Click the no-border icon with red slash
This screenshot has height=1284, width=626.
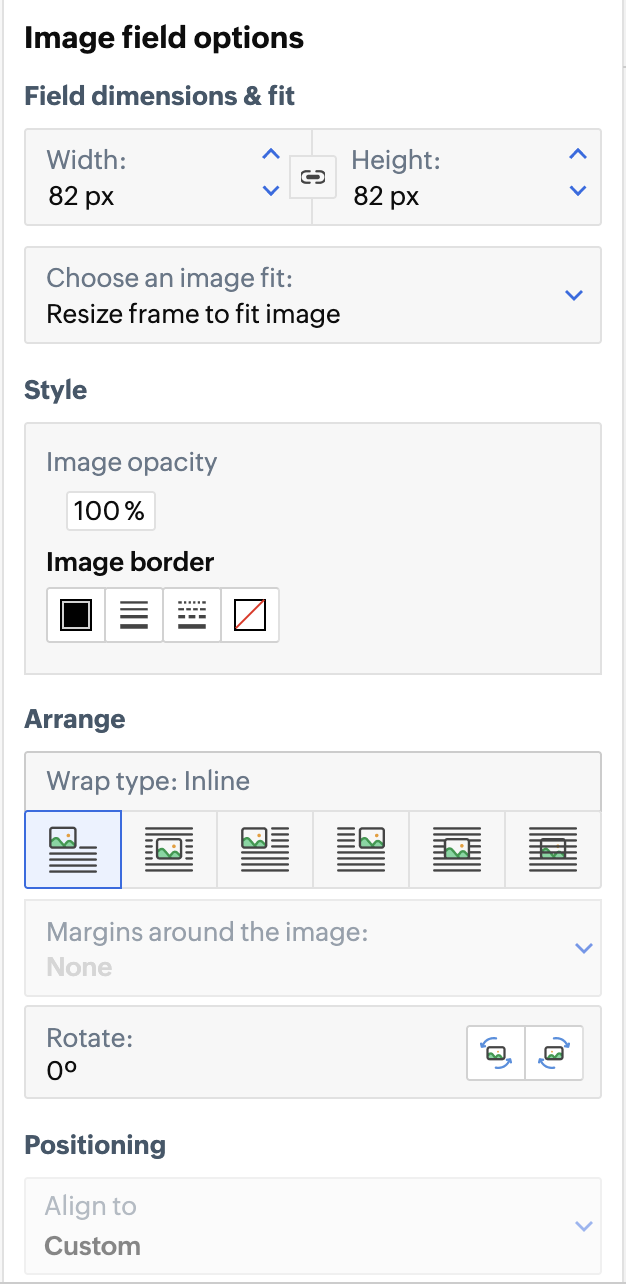click(249, 614)
